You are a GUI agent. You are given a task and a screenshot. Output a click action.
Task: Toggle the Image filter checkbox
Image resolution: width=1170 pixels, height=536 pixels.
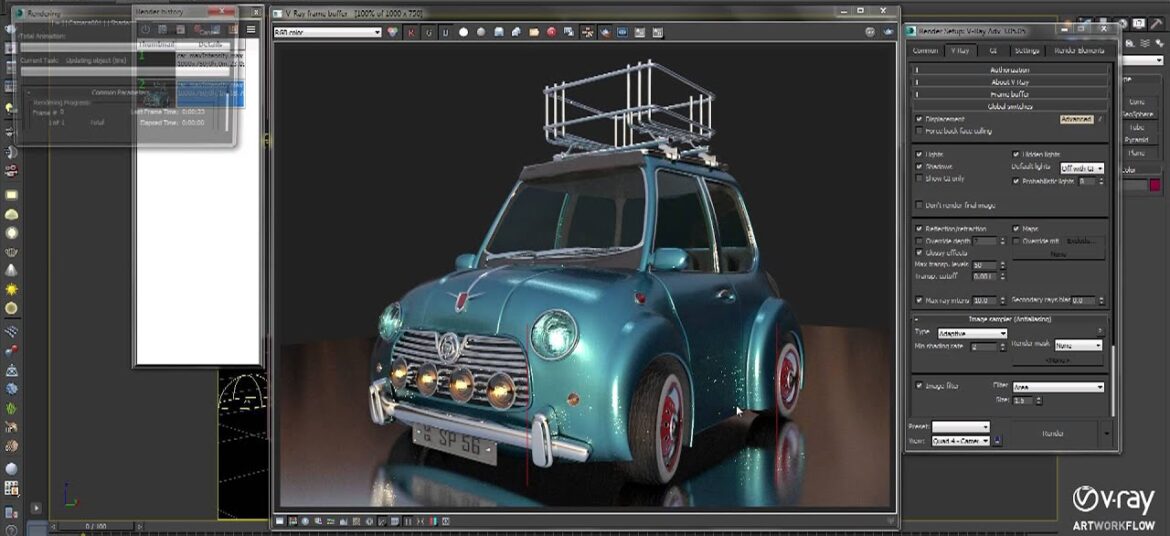919,385
